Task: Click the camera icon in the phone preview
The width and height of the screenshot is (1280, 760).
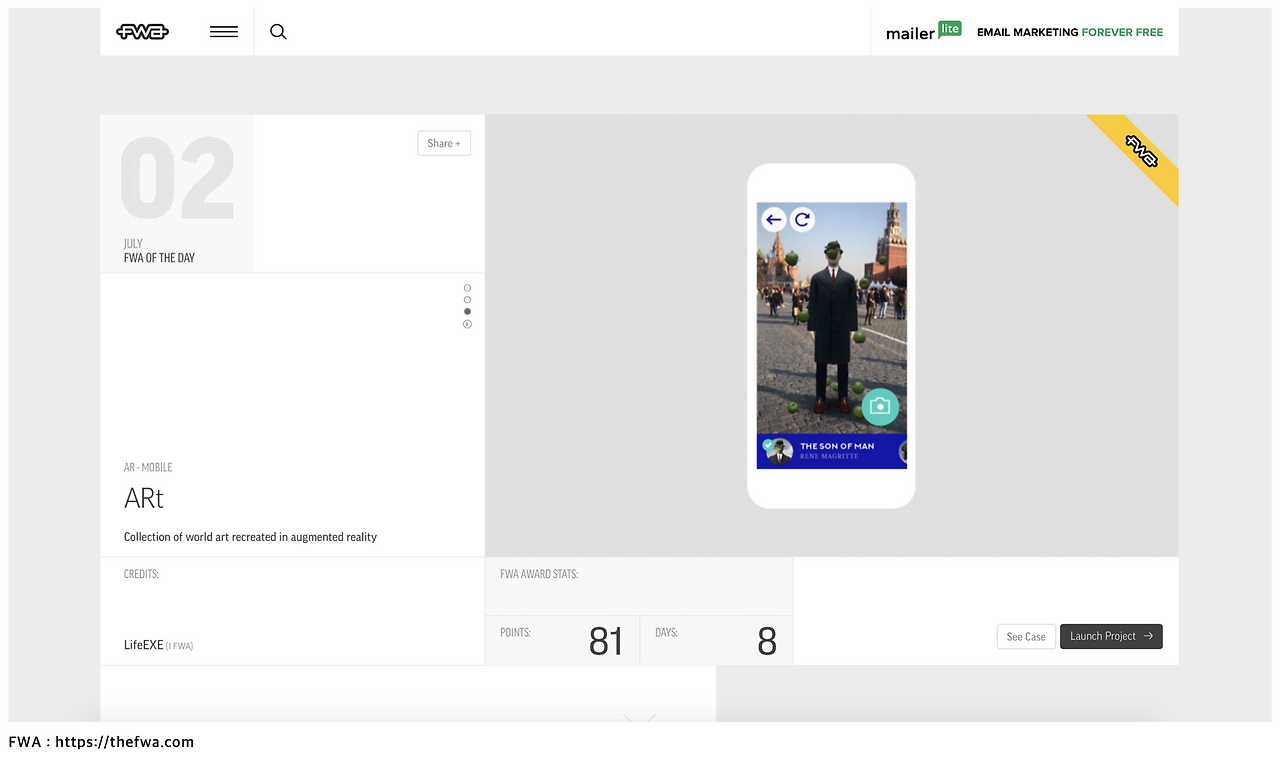Action: 880,406
